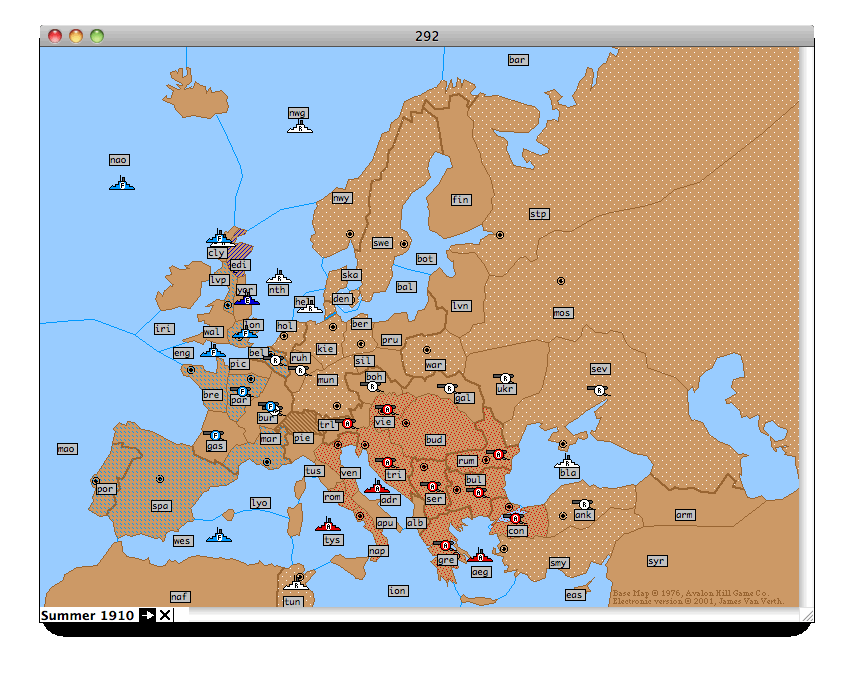This screenshot has width=854, height=677.
Task: Click the 'war' province label
Action: [435, 365]
